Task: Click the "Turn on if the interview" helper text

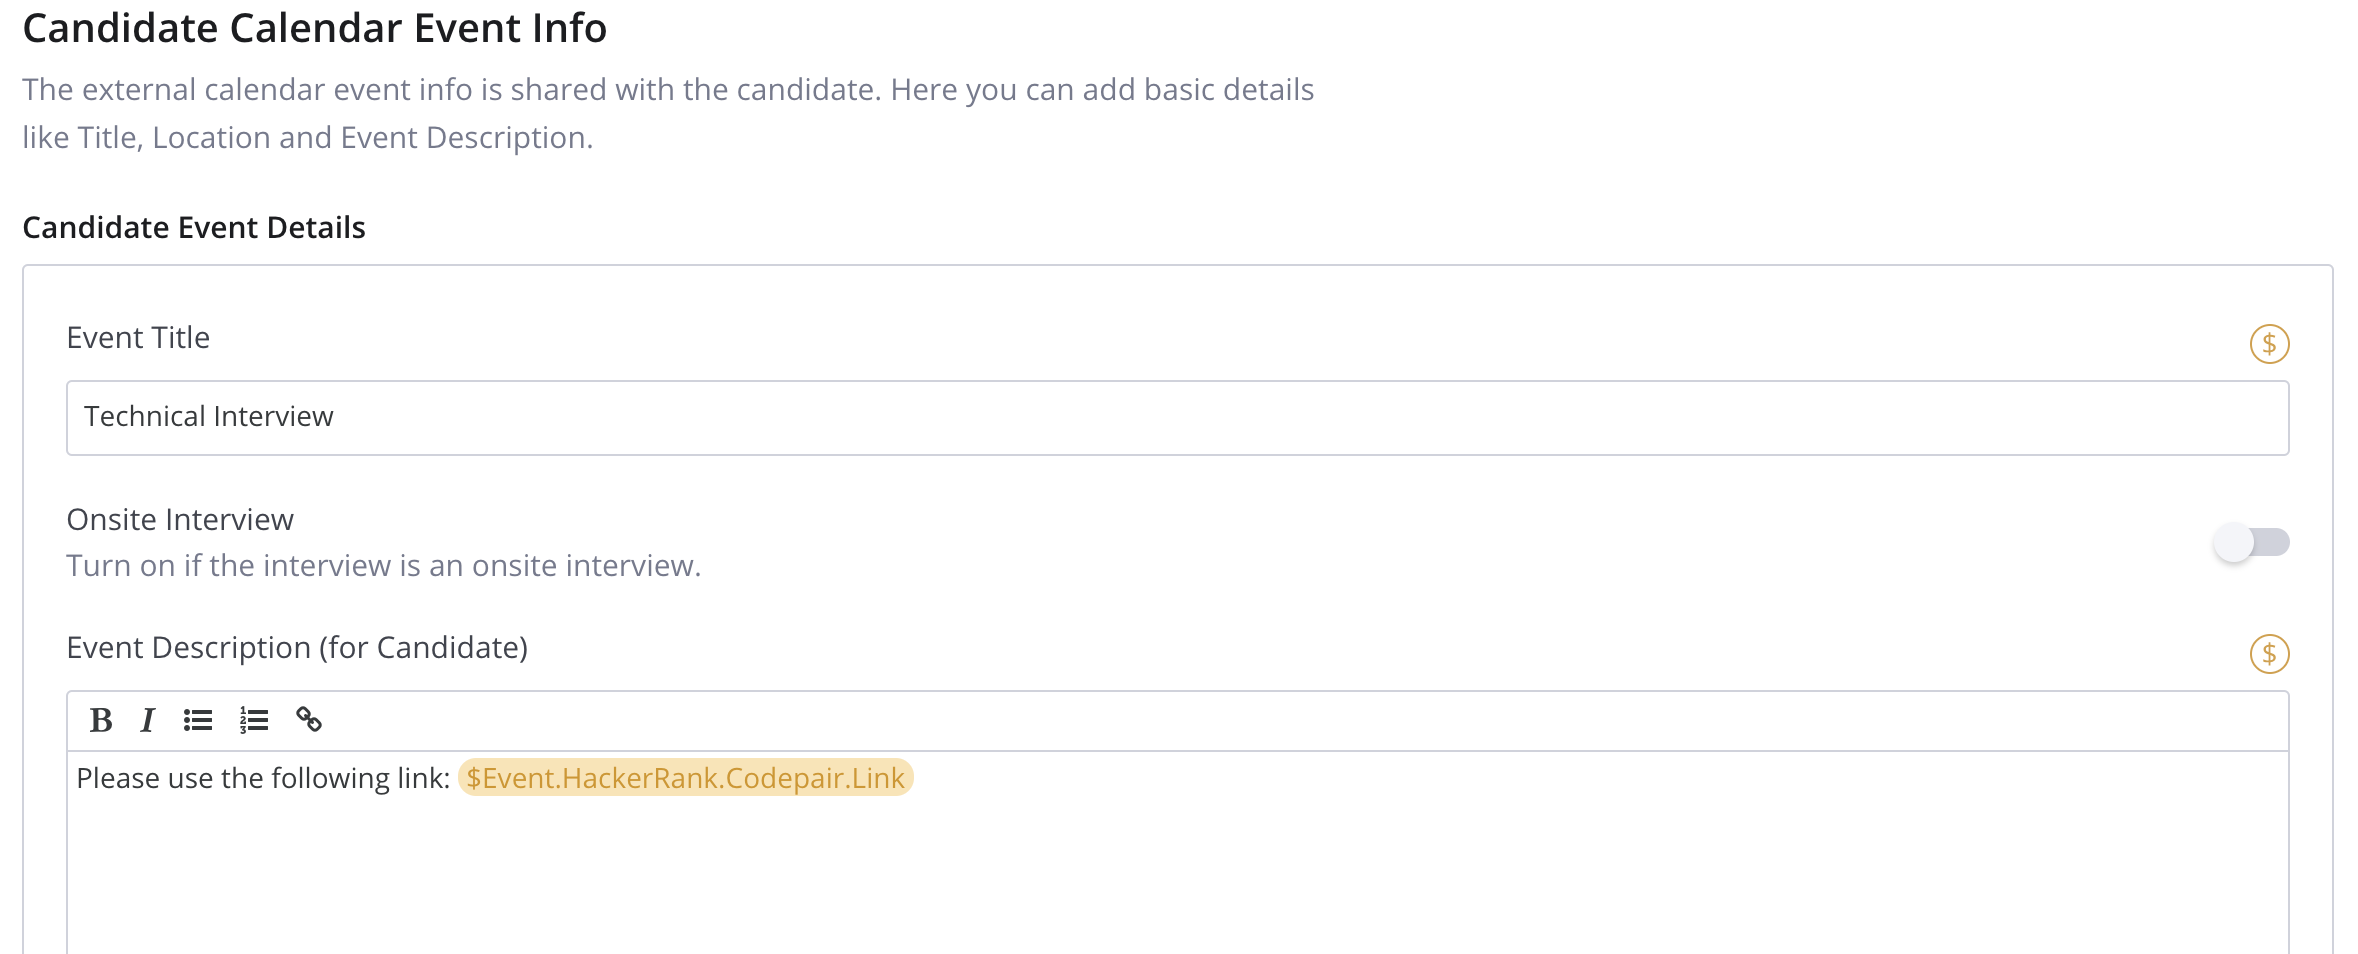Action: 383,566
